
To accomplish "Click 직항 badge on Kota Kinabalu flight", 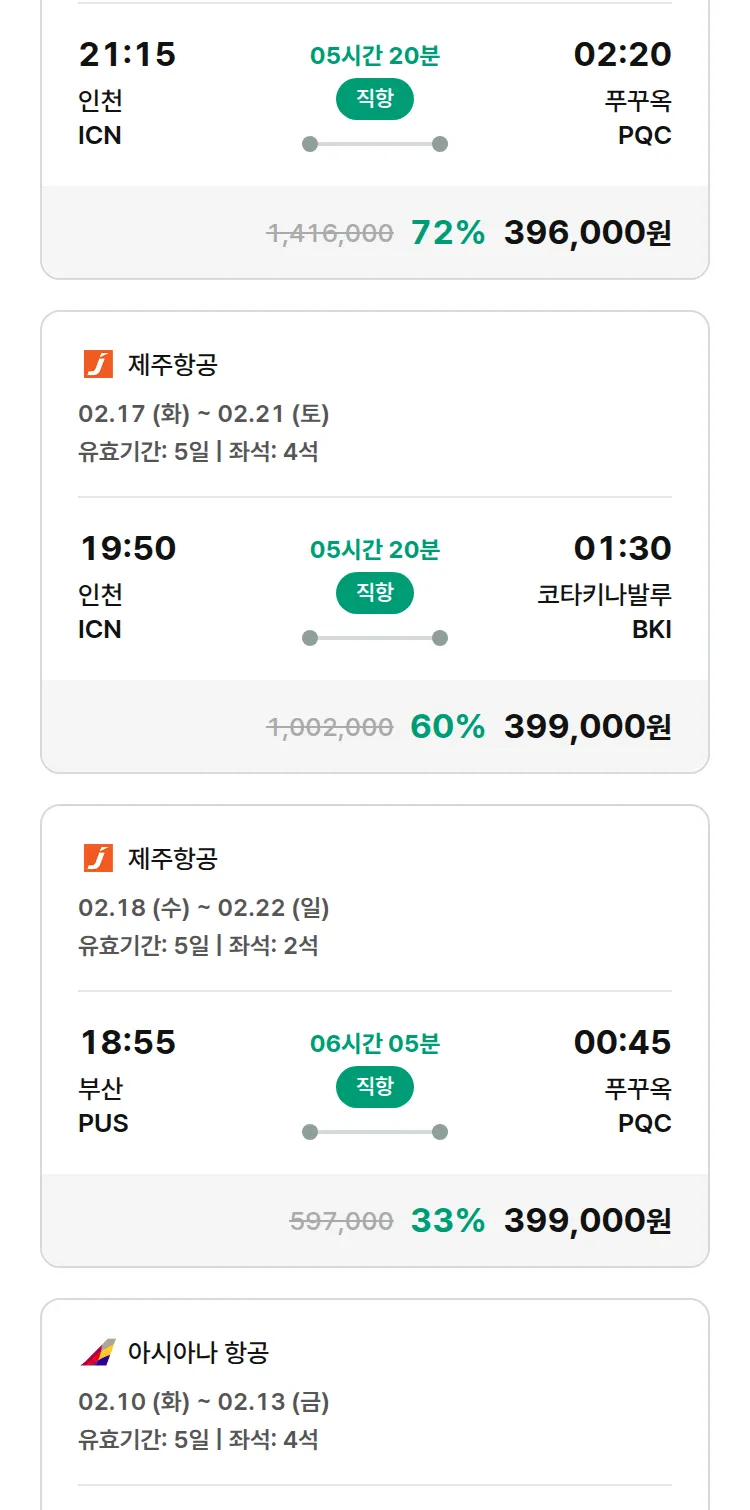I will pyautogui.click(x=374, y=592).
